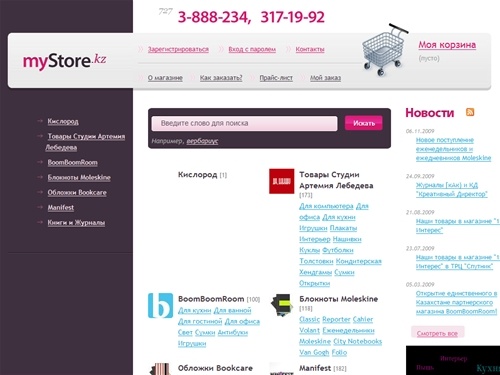This screenshot has height=375, width=500.
Task: Select Обложки Bookcare in the sidebar
Action: pos(77,192)
